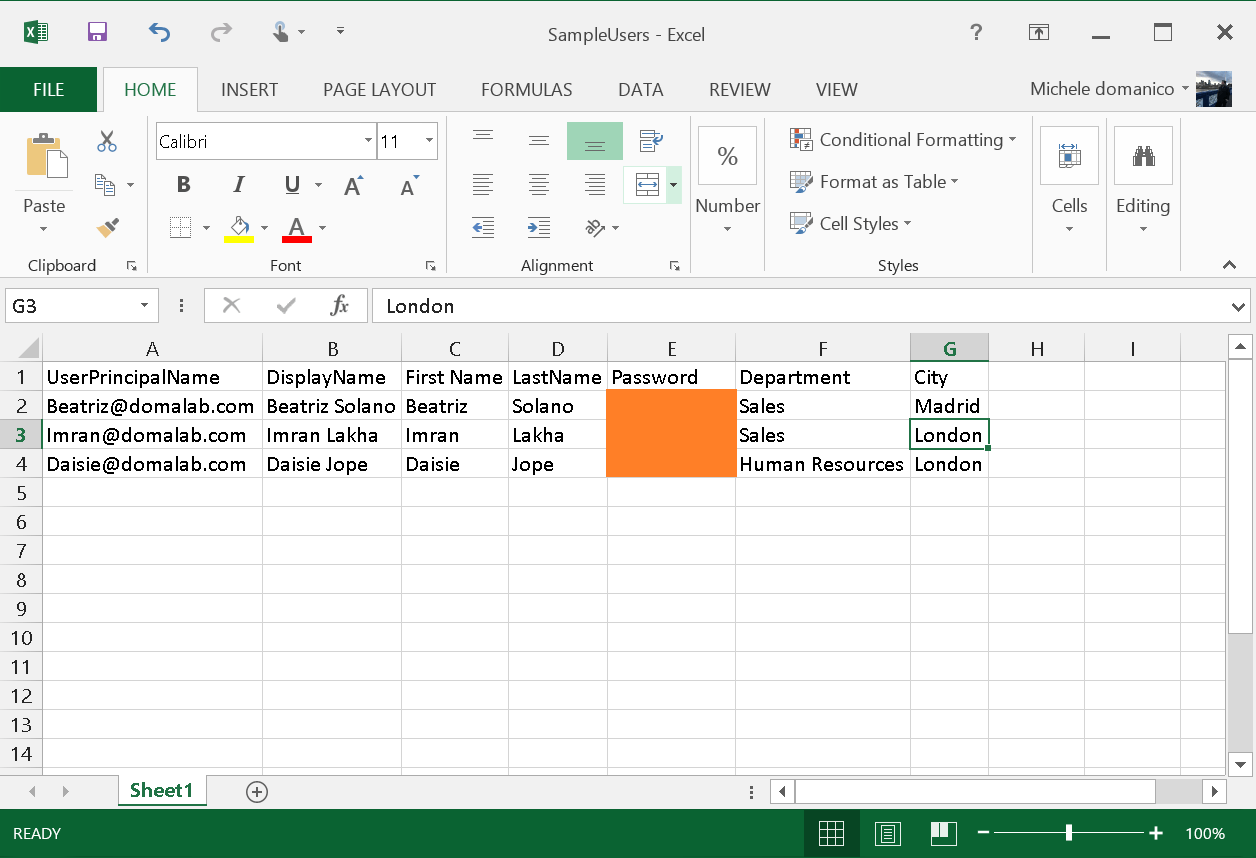Switch to the REVIEW tab
This screenshot has width=1256, height=858.
click(739, 89)
